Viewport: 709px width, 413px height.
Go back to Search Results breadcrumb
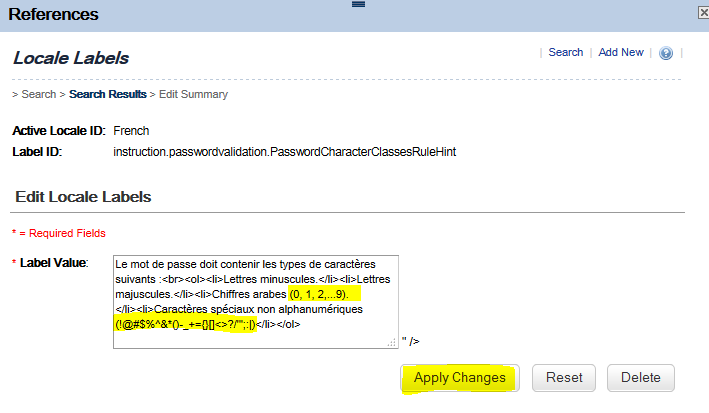click(108, 94)
